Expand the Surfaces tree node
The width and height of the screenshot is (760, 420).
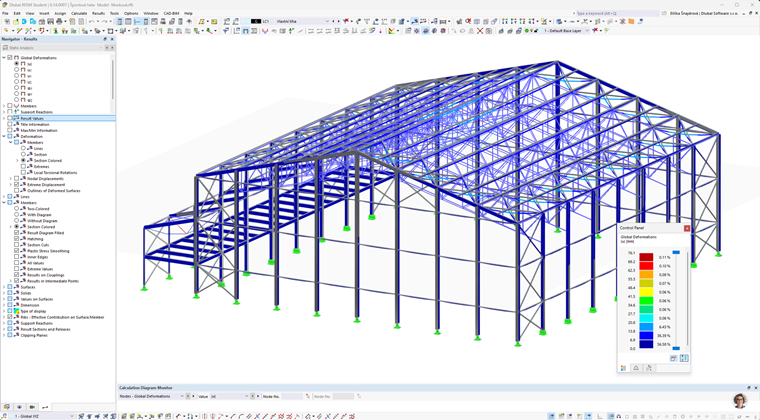click(x=4, y=287)
